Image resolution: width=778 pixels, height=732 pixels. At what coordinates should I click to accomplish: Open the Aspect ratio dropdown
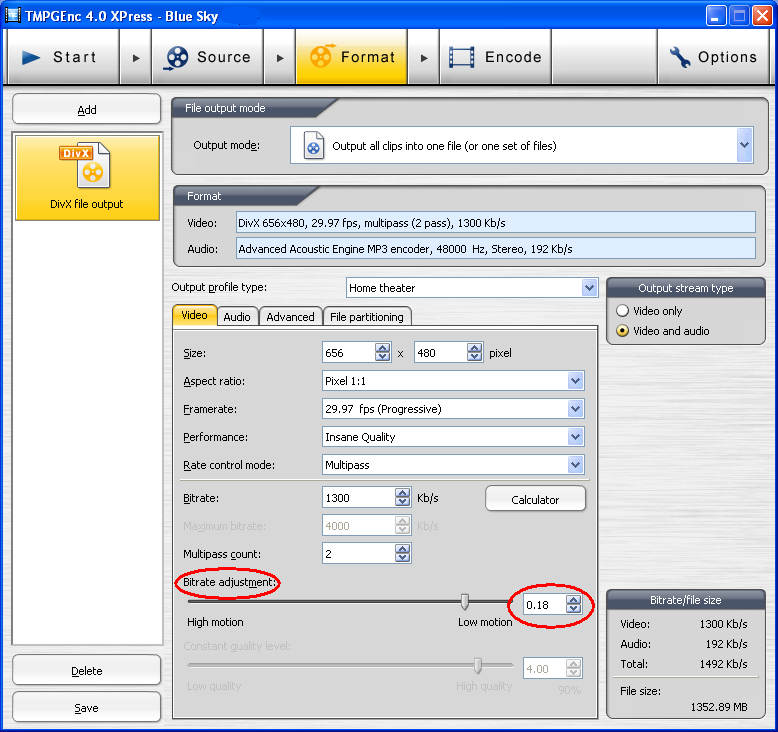[575, 381]
